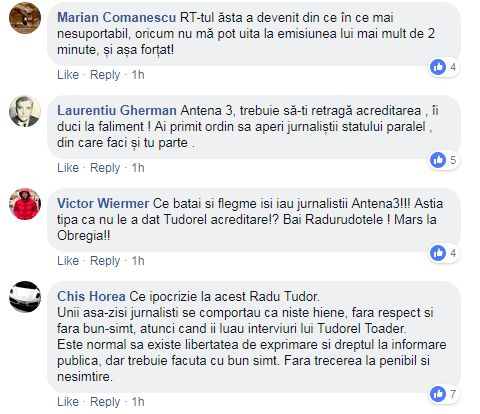Open Laurentiu Gherman's name link

(x=117, y=111)
